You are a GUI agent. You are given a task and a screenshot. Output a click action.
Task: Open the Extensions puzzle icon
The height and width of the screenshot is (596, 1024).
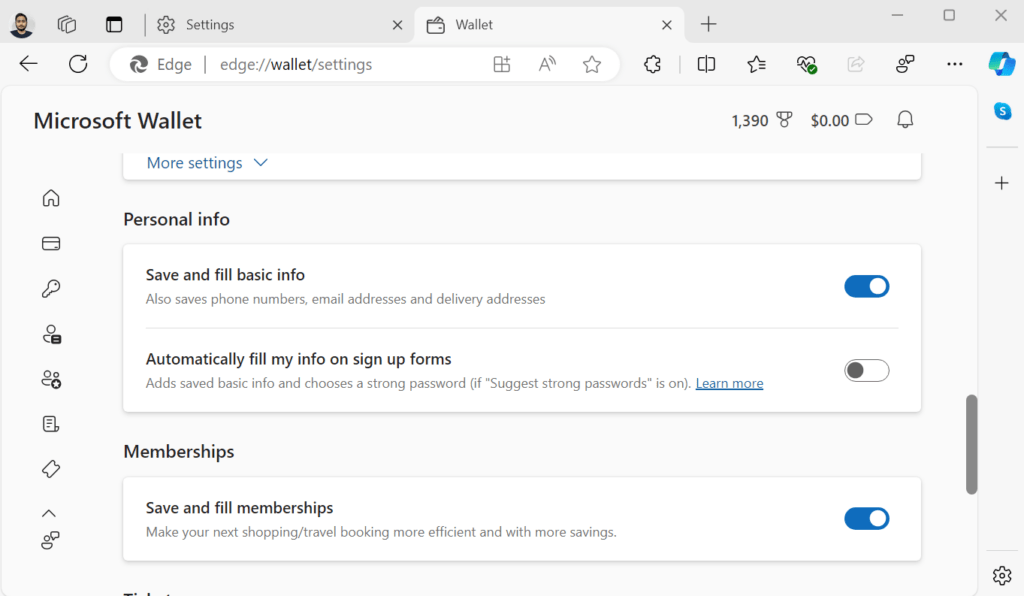coord(653,64)
